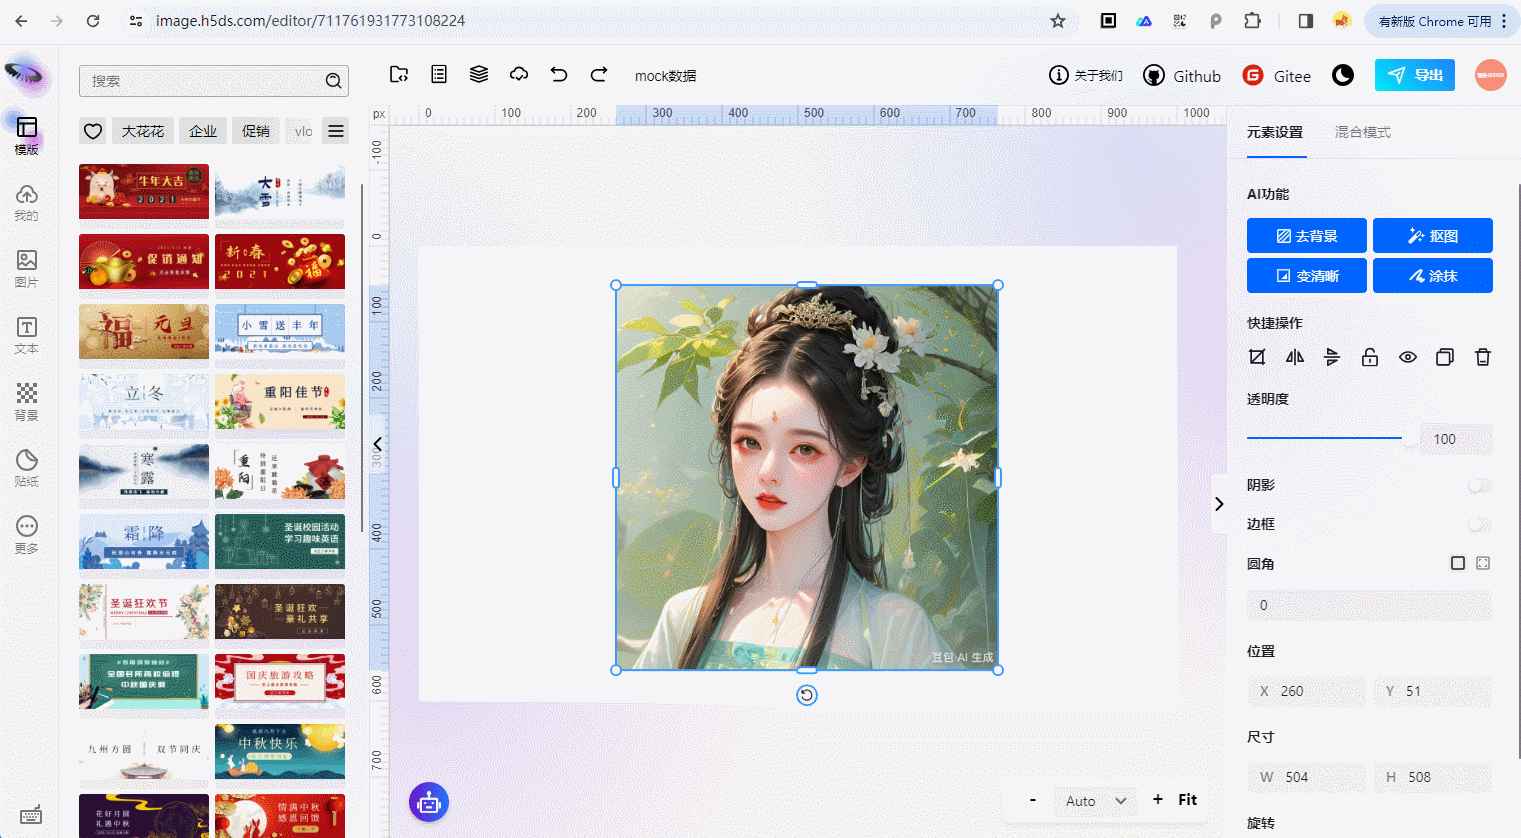Click the 去背景 remove background button
Viewport: 1521px width, 838px height.
pyautogui.click(x=1307, y=236)
